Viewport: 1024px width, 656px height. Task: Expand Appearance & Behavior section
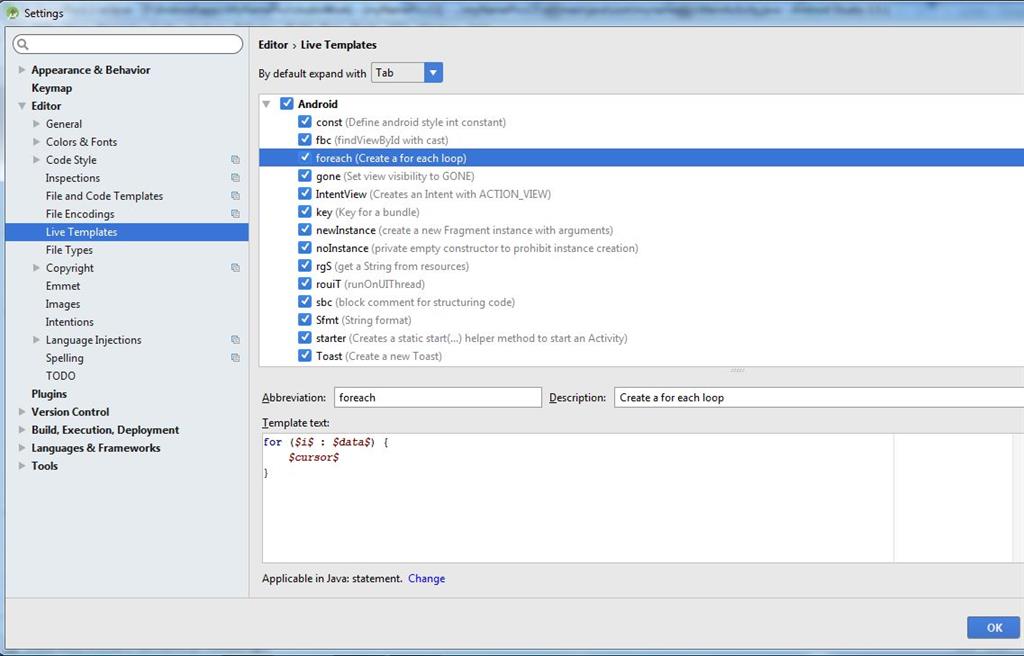22,69
